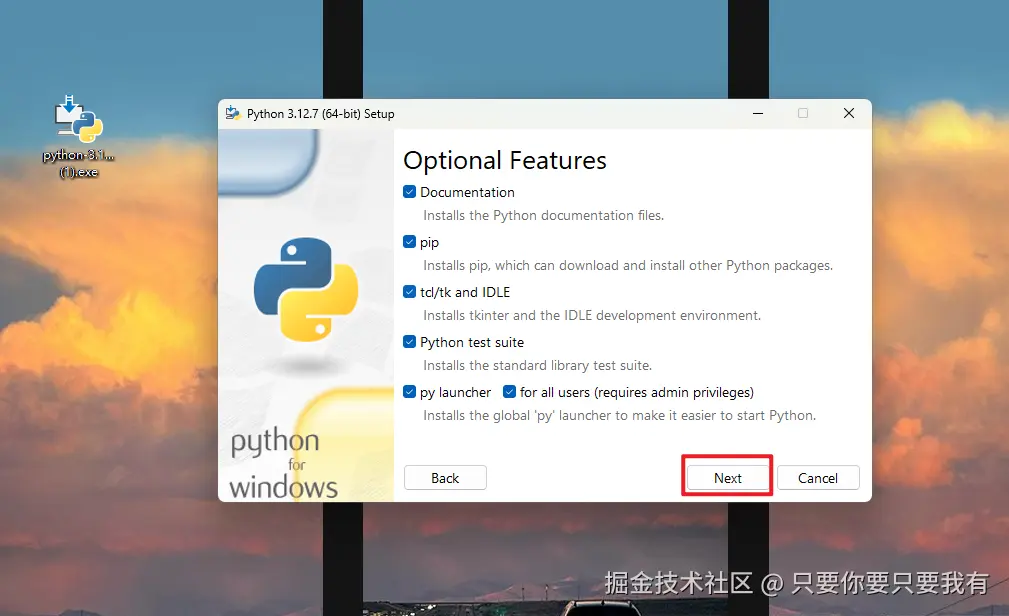Uncheck tcl/tk and IDLE checkbox

[409, 292]
